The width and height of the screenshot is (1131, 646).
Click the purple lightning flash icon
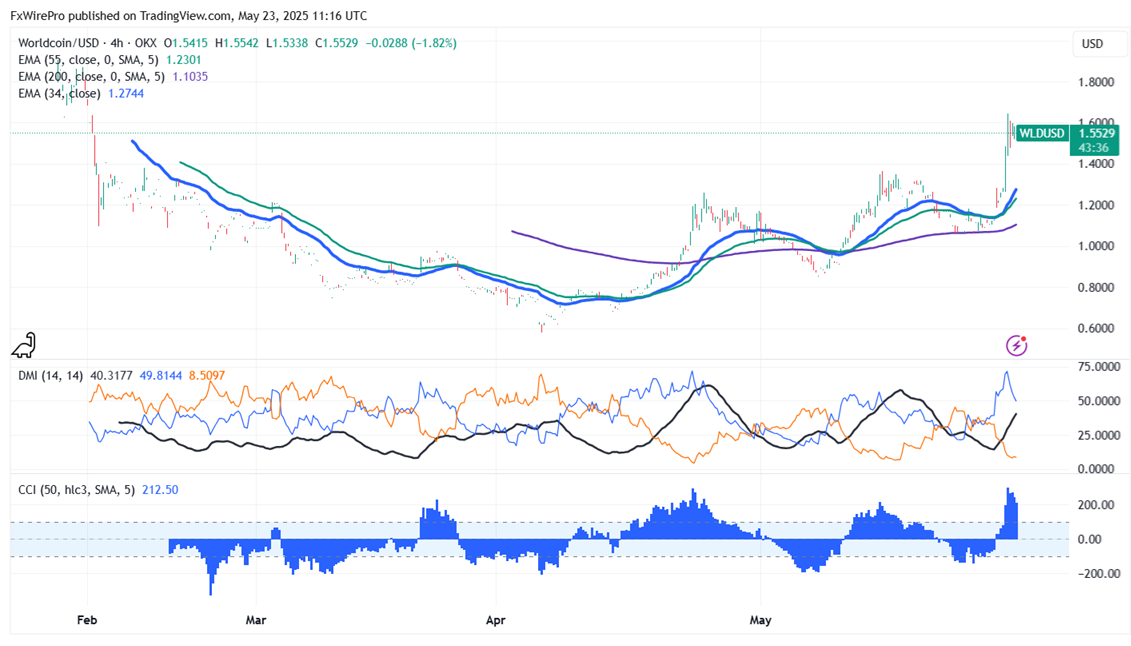coord(1016,345)
